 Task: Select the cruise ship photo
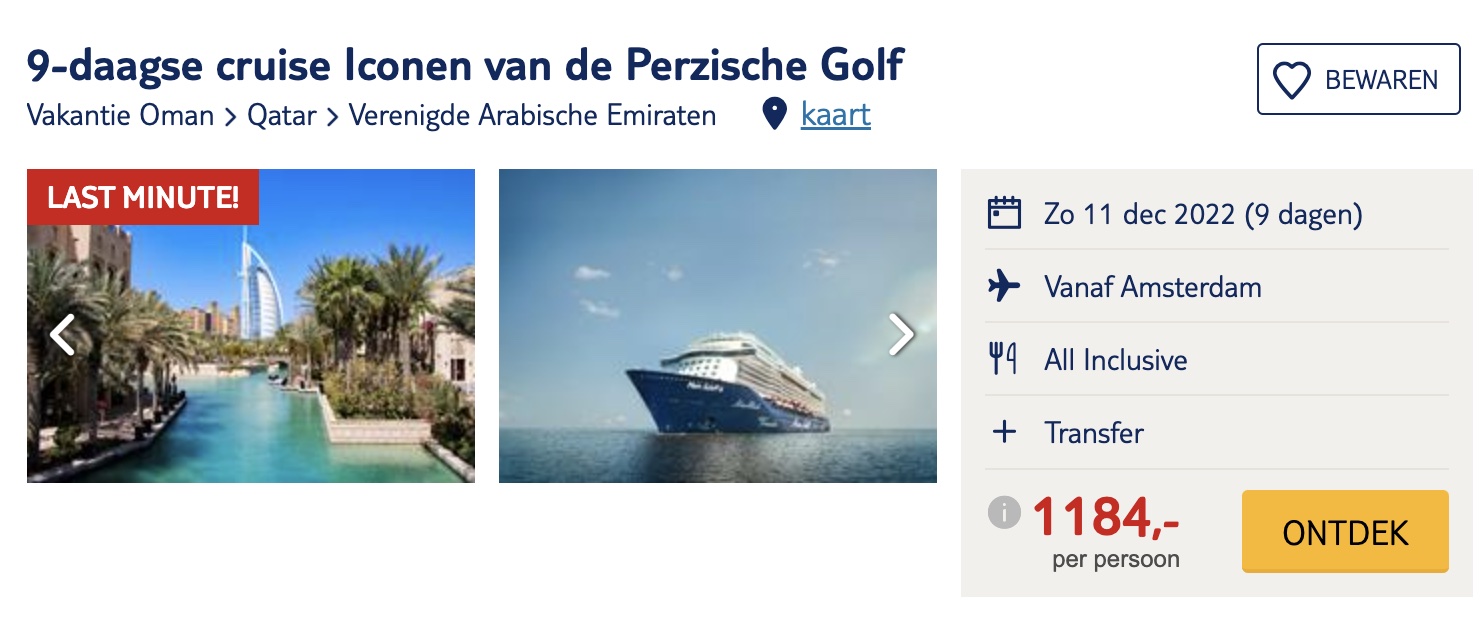click(x=717, y=325)
